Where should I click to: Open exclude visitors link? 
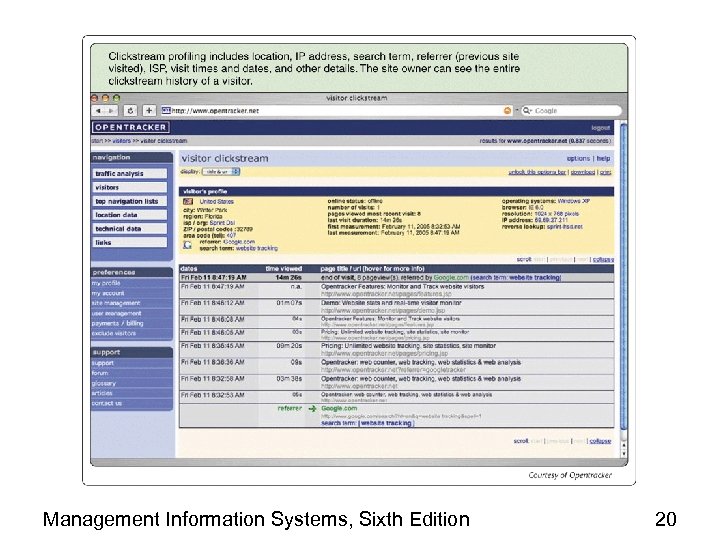(x=114, y=334)
